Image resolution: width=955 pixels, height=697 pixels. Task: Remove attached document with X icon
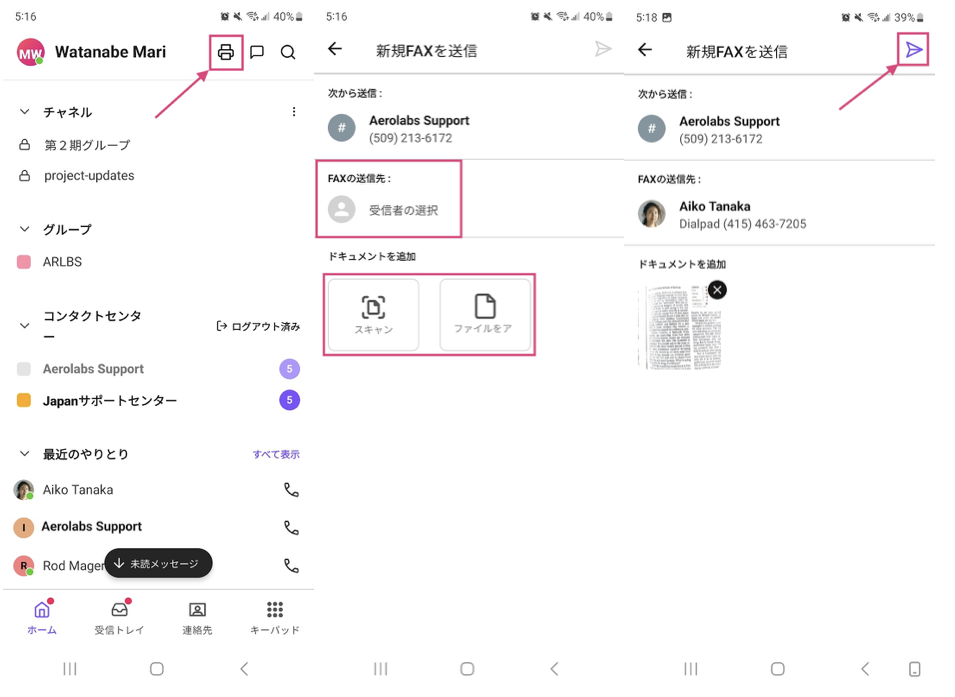coord(717,290)
